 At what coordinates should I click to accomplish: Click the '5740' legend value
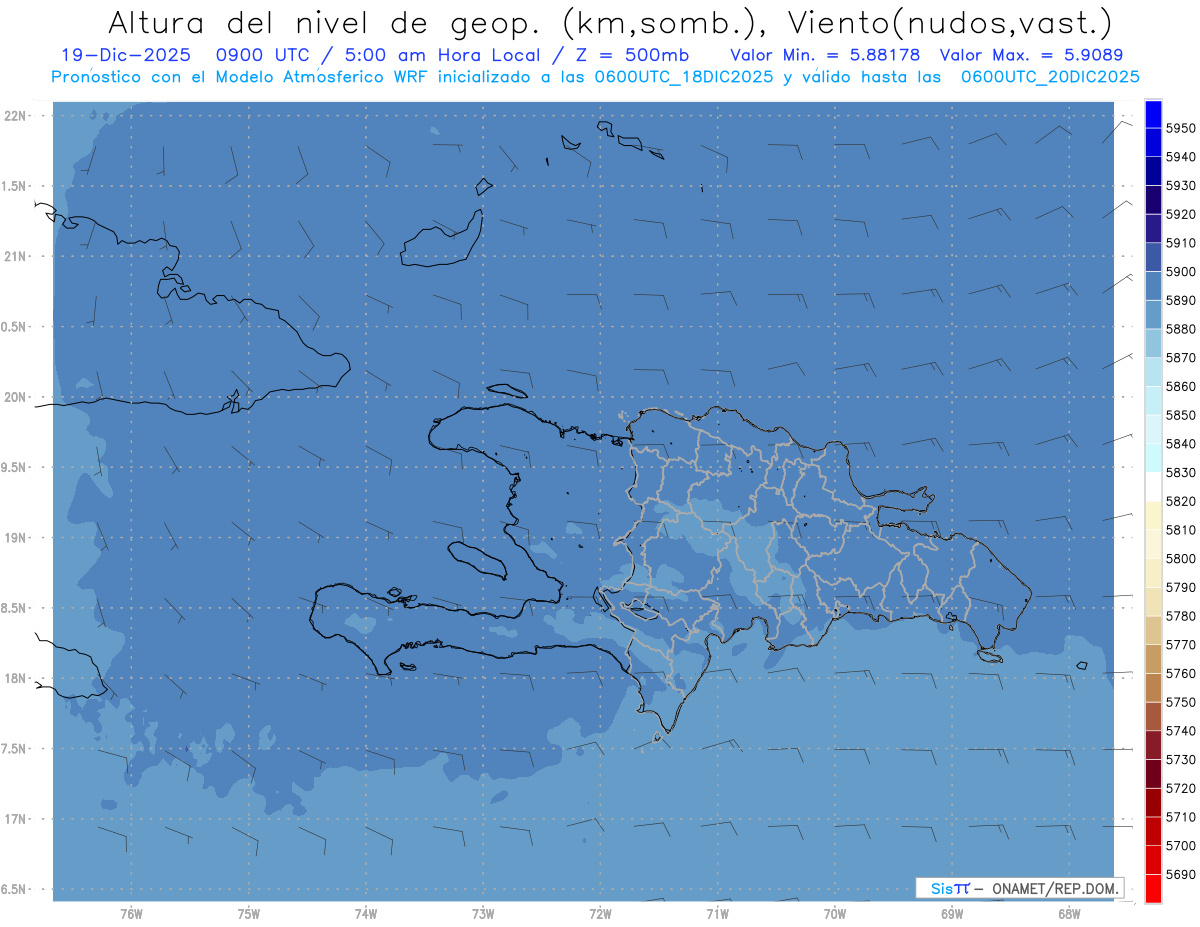pos(1180,731)
